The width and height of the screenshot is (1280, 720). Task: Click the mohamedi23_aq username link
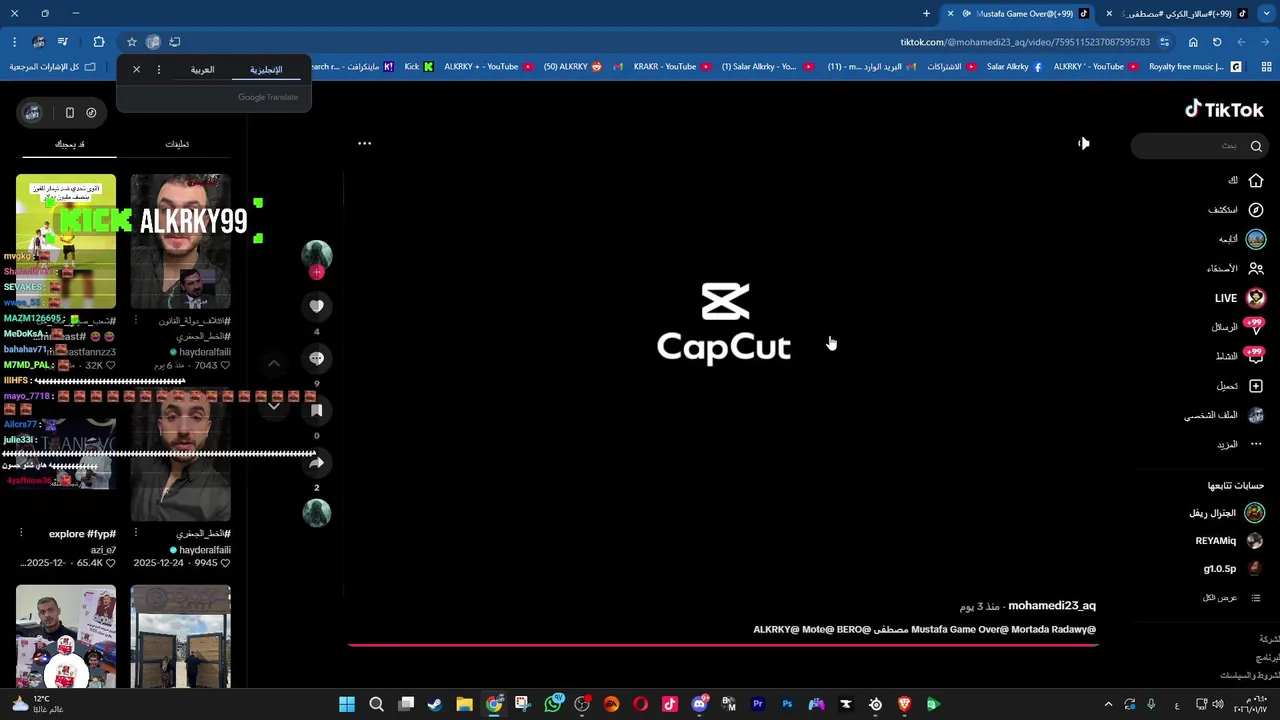[x=1051, y=606]
